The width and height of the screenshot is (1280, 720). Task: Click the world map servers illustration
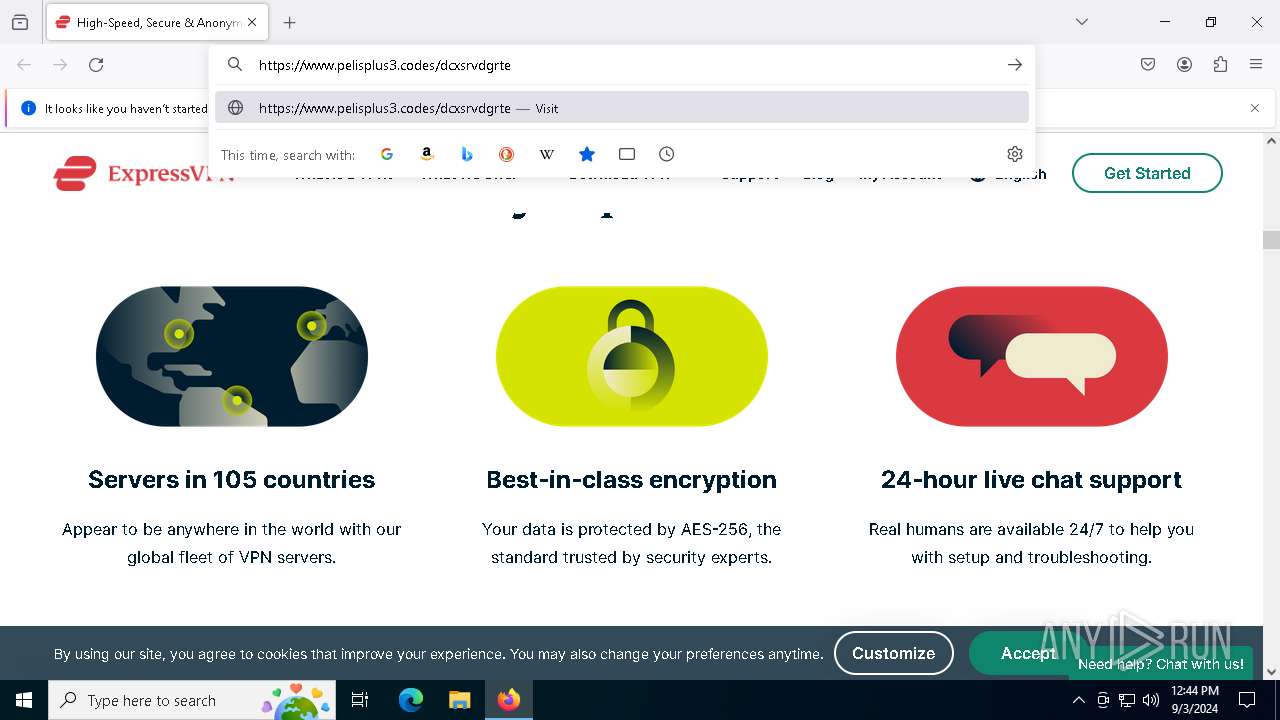pos(232,356)
